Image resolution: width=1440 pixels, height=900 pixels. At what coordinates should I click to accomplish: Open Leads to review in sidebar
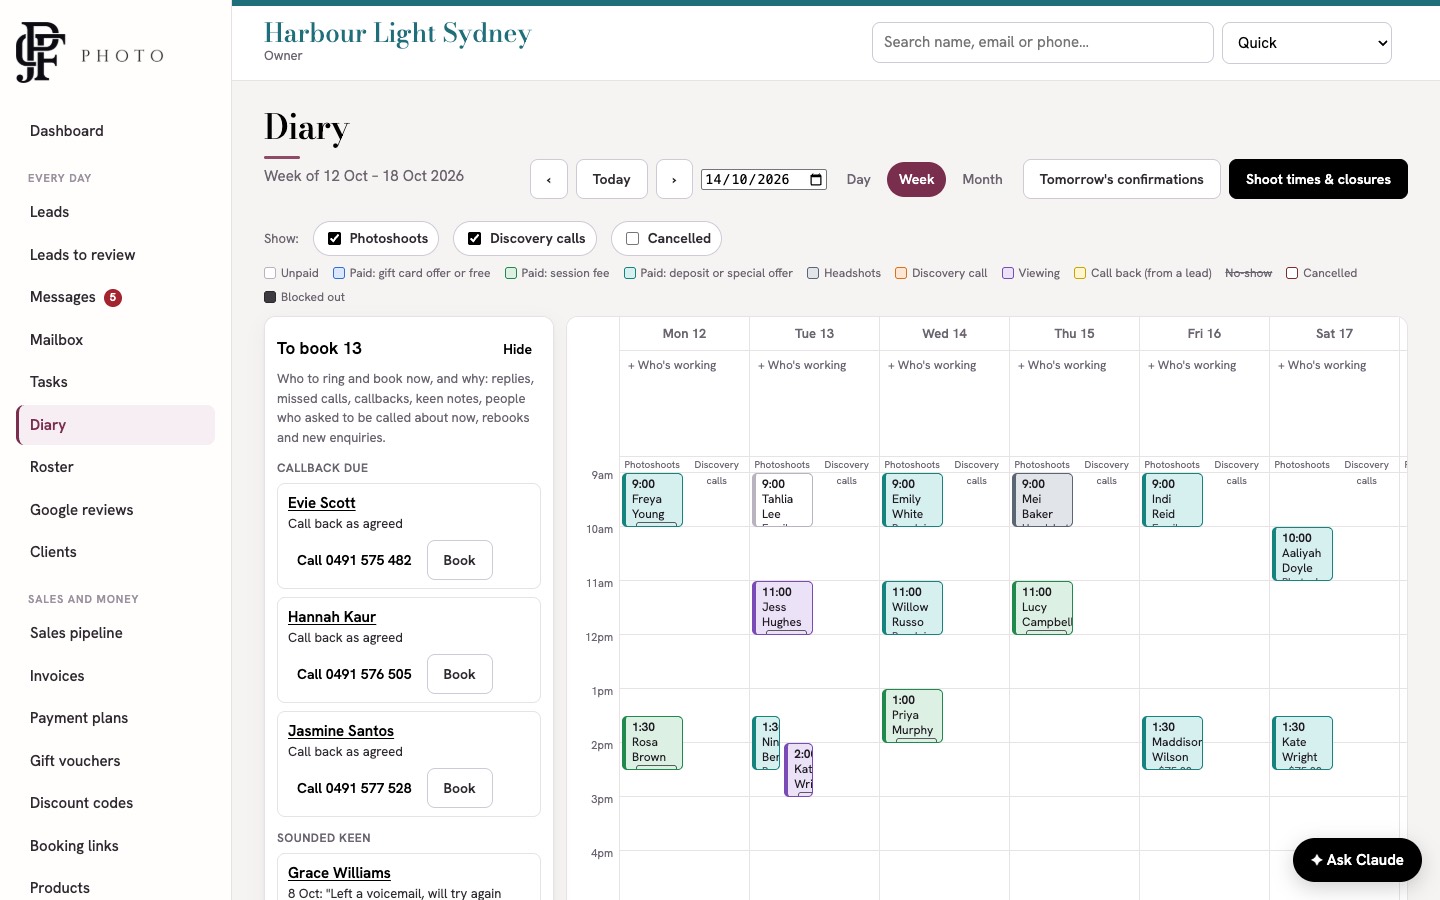tap(116, 255)
